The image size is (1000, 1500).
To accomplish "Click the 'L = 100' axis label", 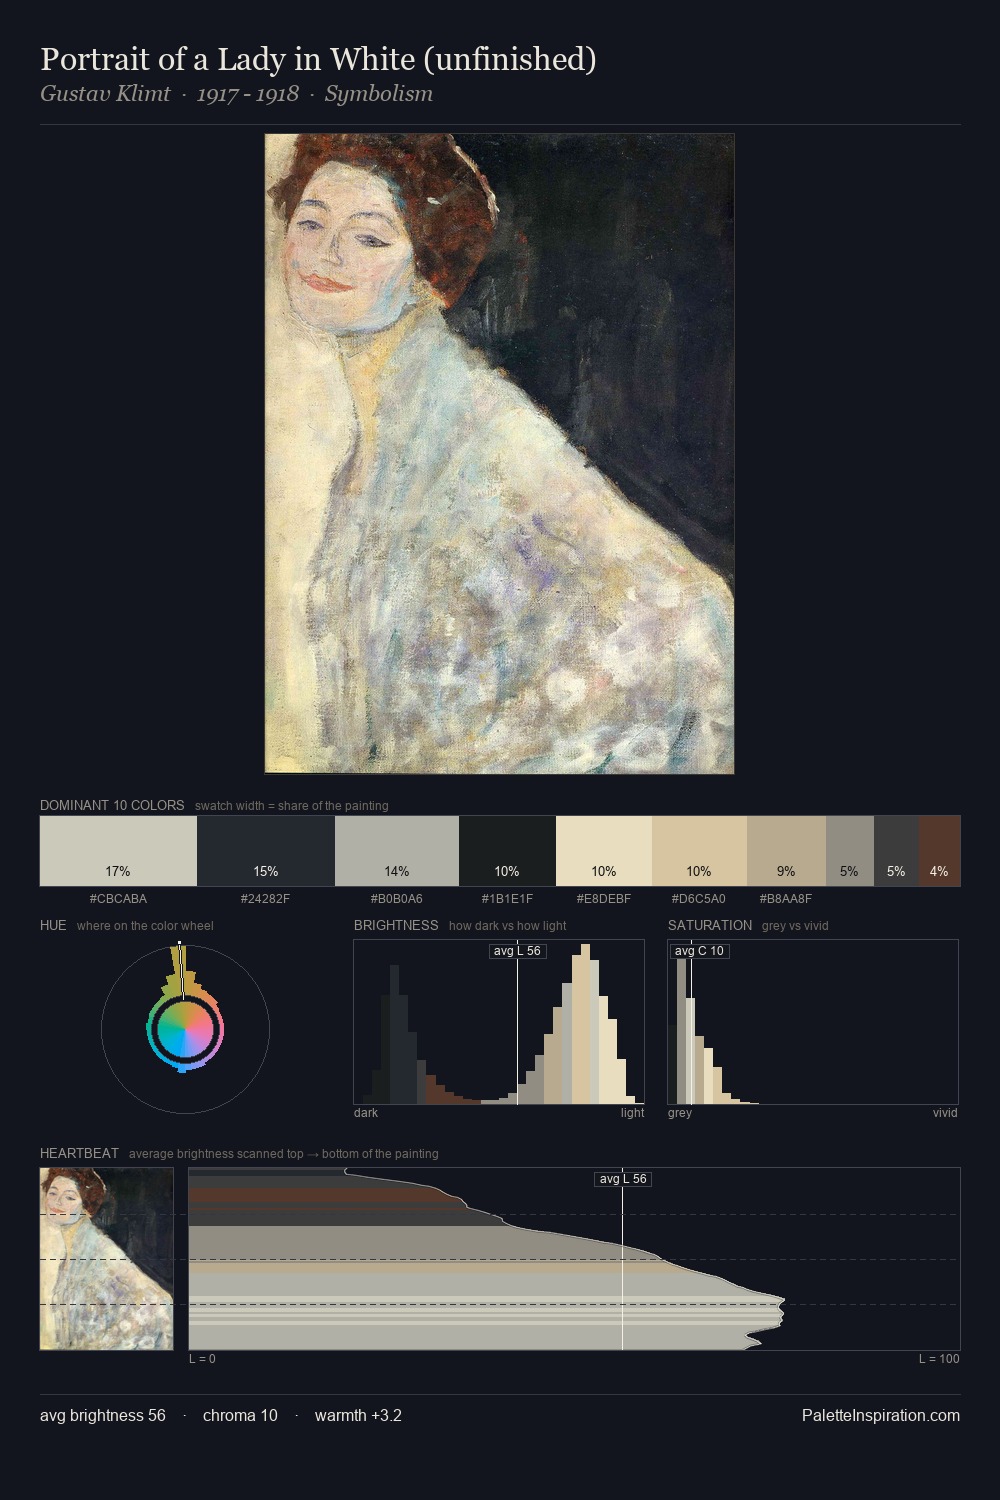I will pyautogui.click(x=939, y=1359).
